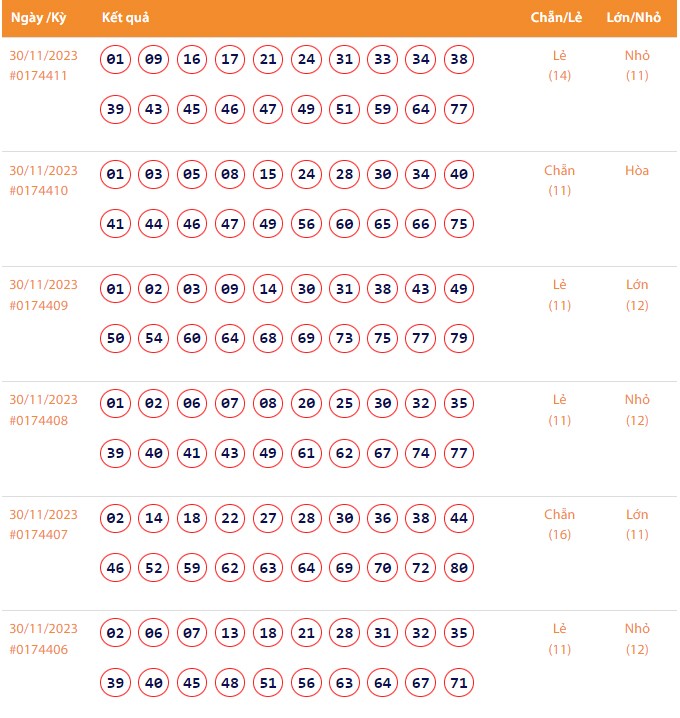Click ball 71 in draw #0174406

click(x=459, y=683)
